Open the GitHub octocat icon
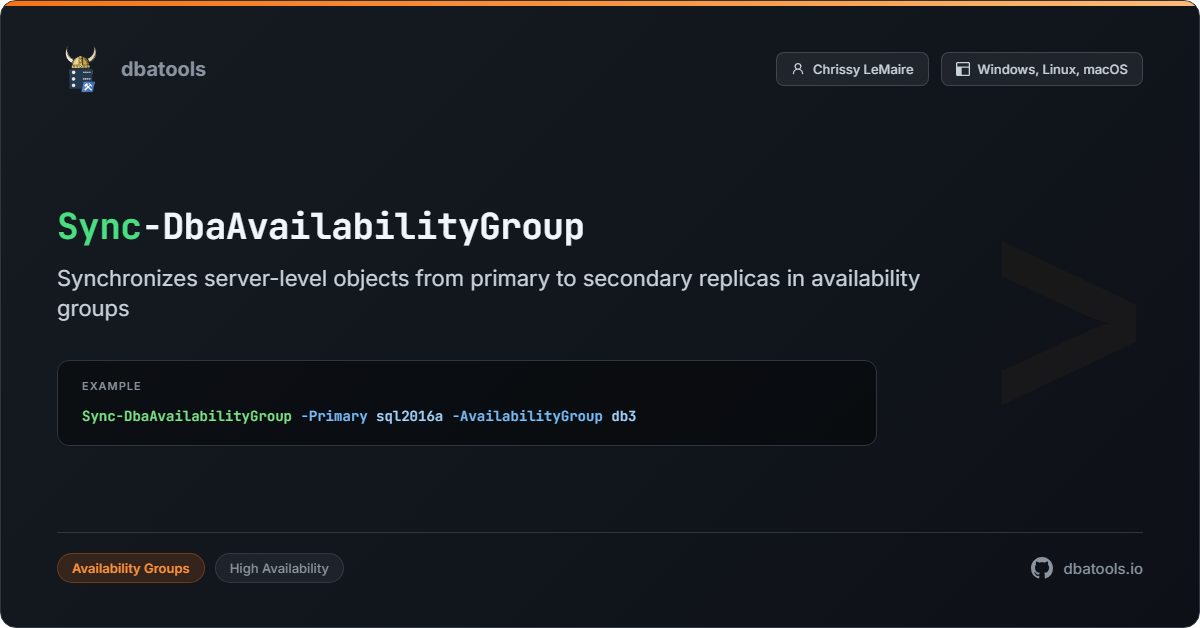The width and height of the screenshot is (1200, 628). point(1042,568)
